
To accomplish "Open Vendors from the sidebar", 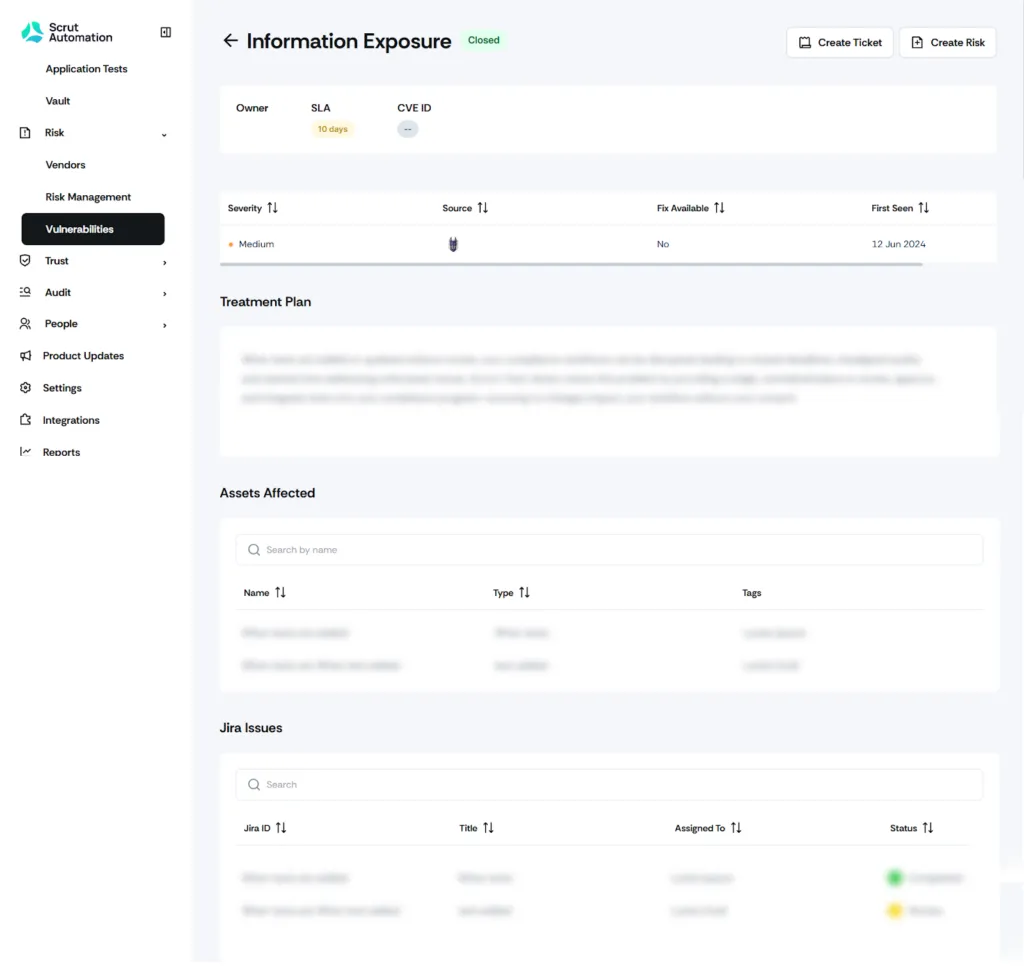I will [65, 164].
